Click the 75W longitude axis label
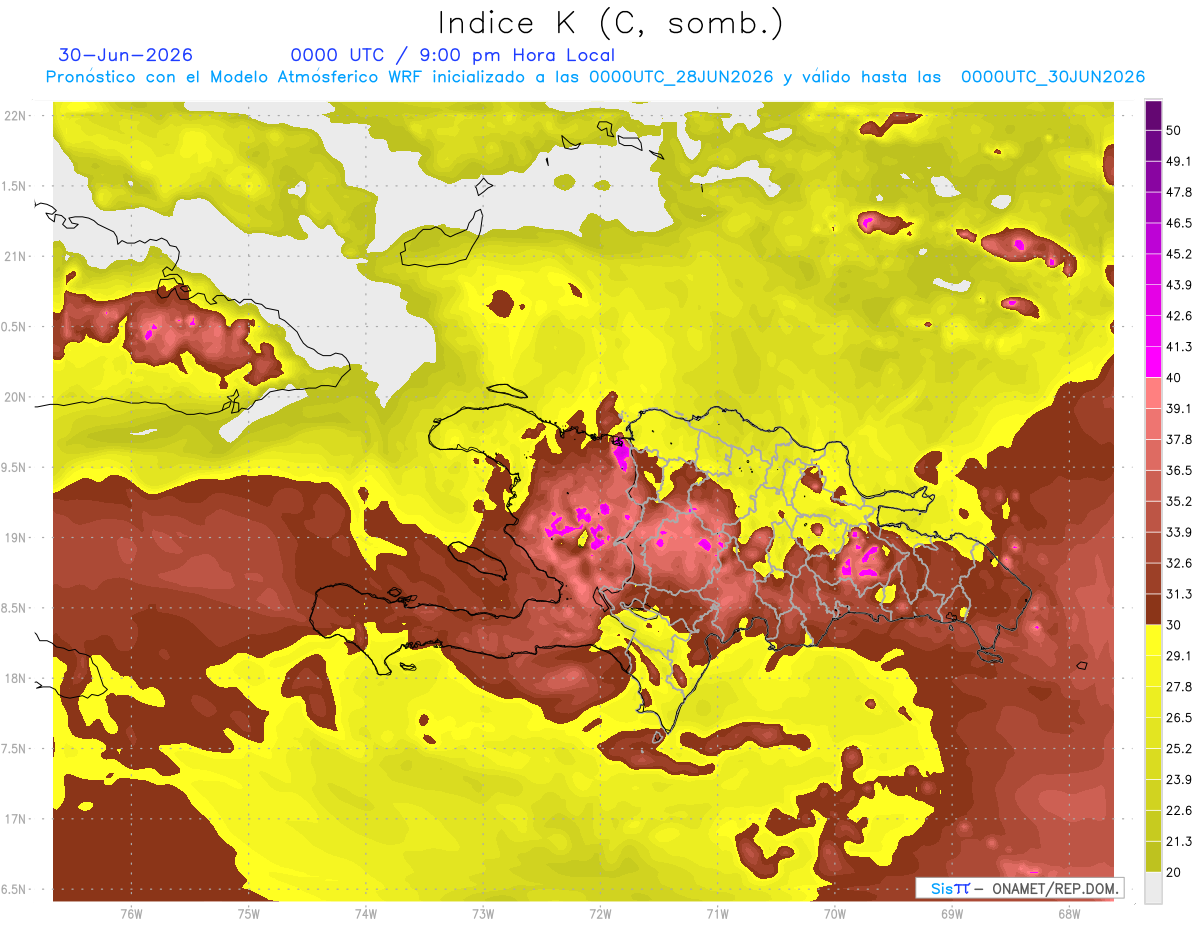This screenshot has width=1200, height=927. 248,914
